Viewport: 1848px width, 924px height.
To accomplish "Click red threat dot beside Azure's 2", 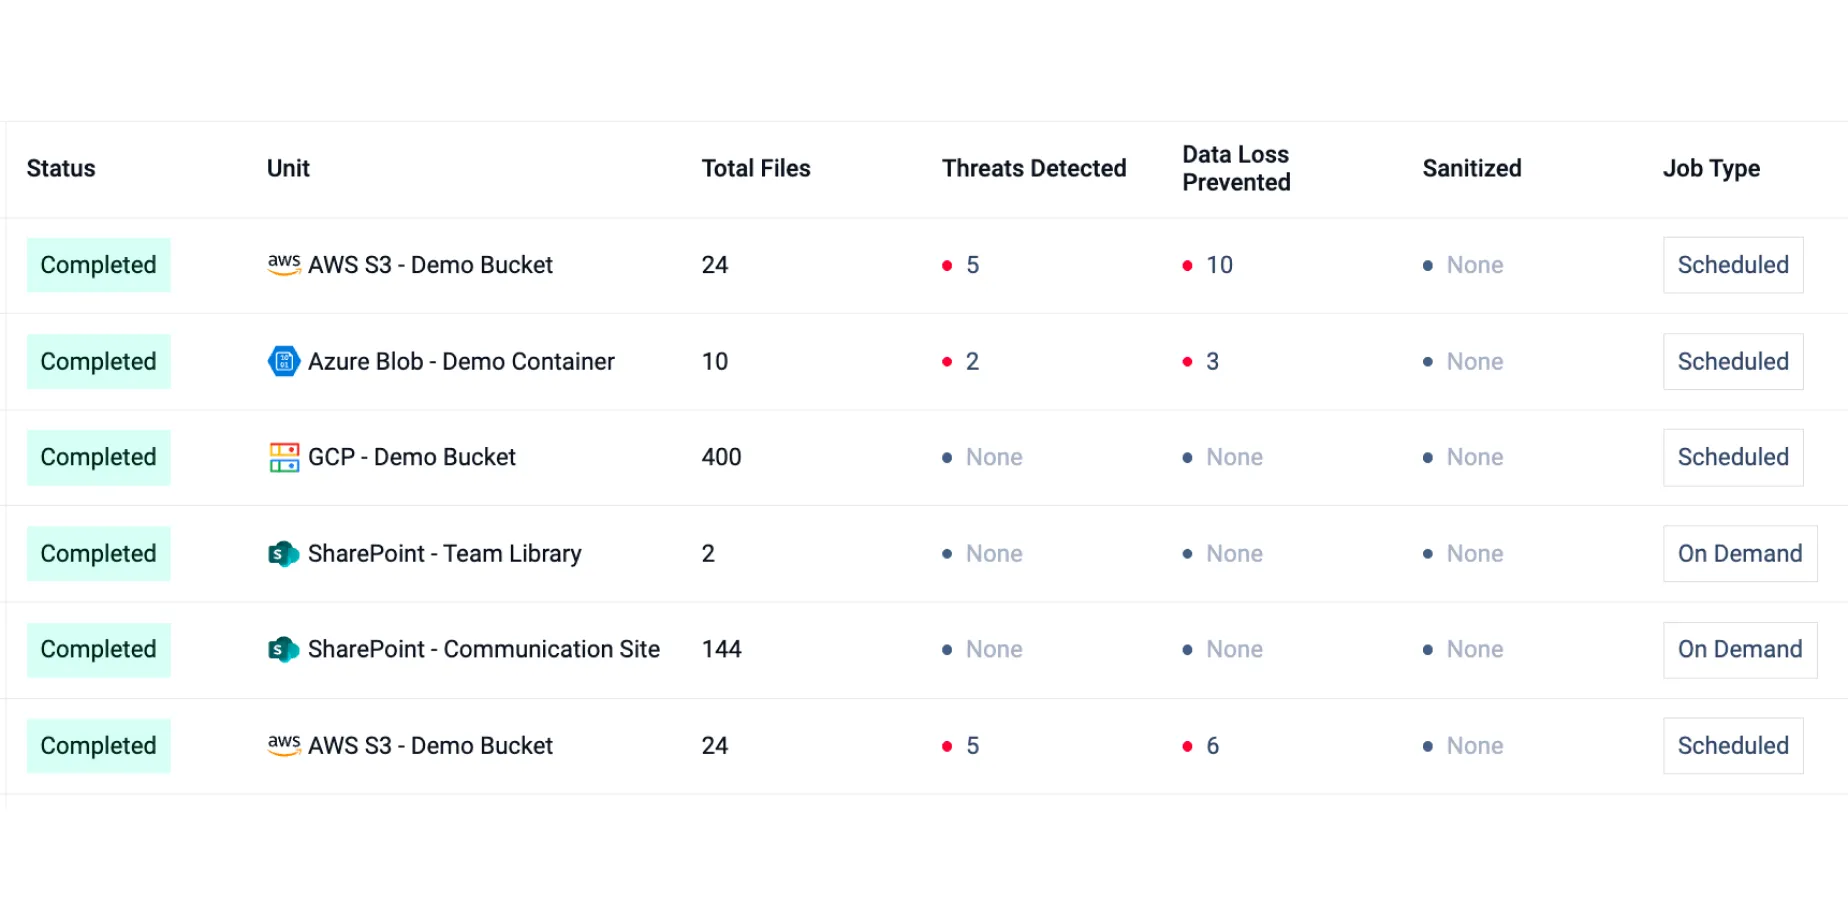I will pos(947,362).
